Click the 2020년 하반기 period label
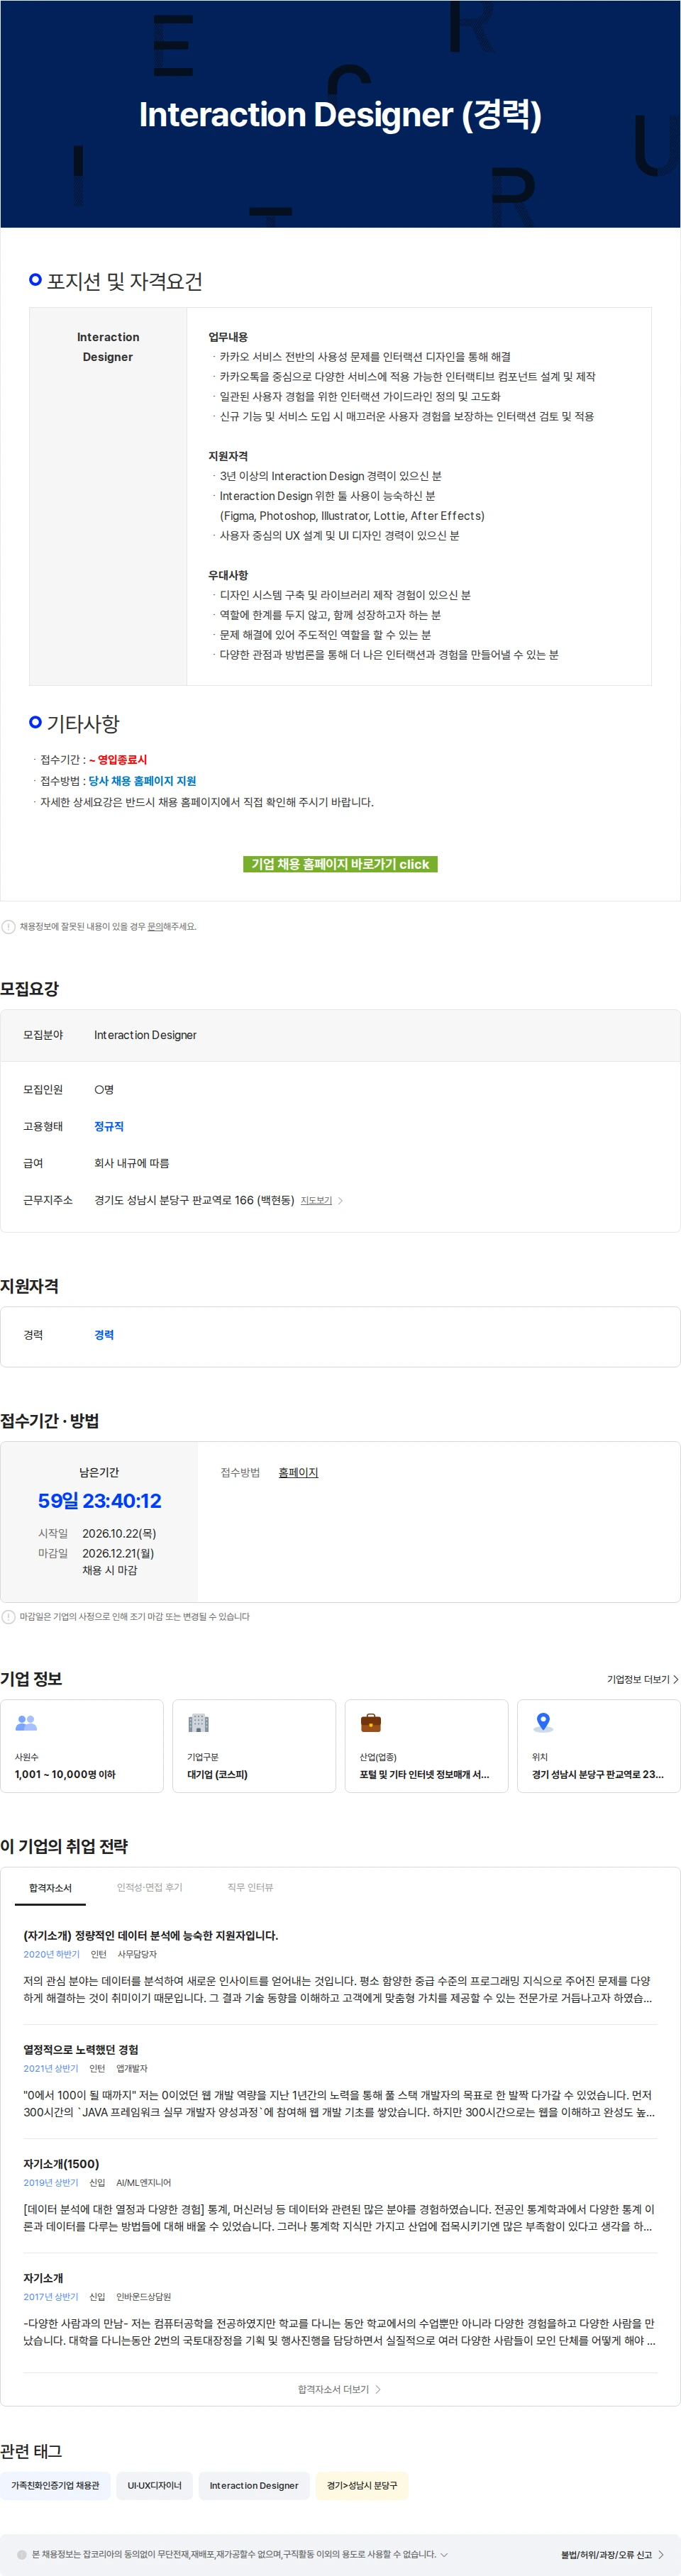 tap(52, 1954)
